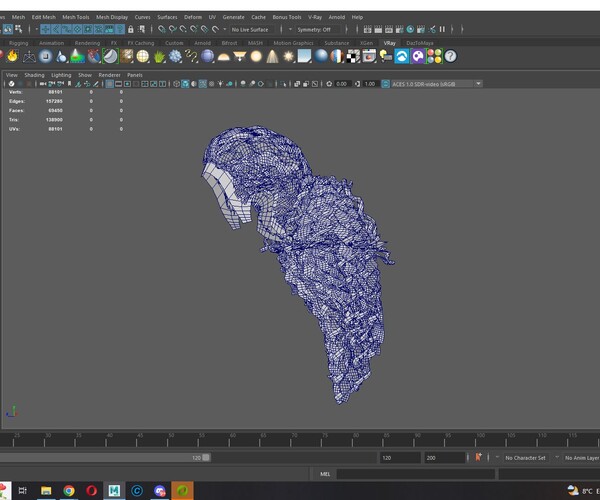Open Chrome from the Windows taskbar

pos(69,490)
